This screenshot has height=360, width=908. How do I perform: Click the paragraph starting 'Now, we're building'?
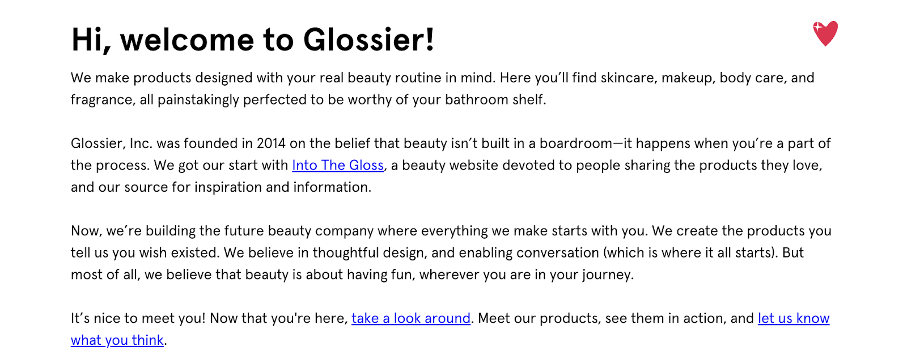click(x=451, y=253)
